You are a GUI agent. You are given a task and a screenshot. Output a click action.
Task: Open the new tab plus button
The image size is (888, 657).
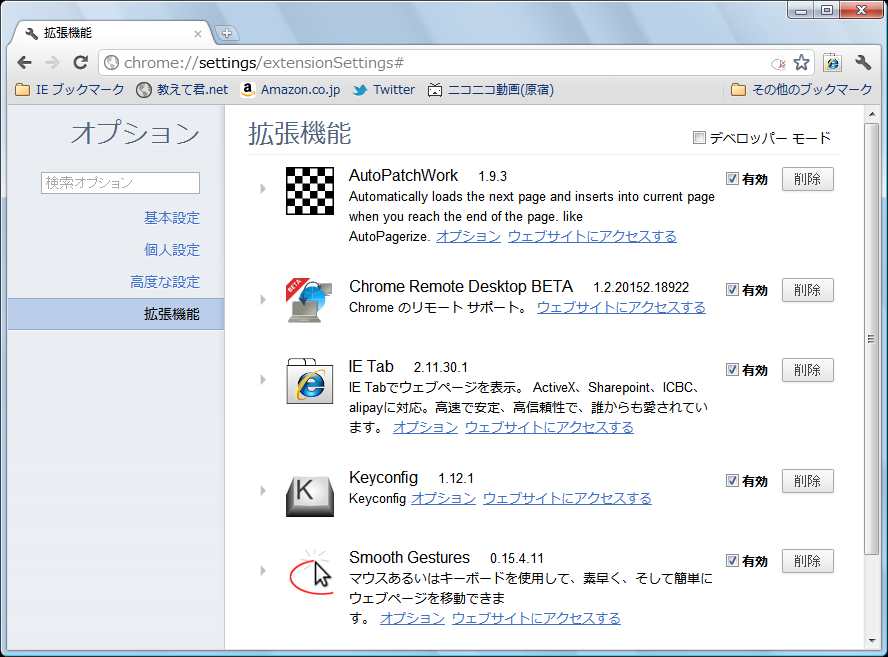tap(227, 33)
